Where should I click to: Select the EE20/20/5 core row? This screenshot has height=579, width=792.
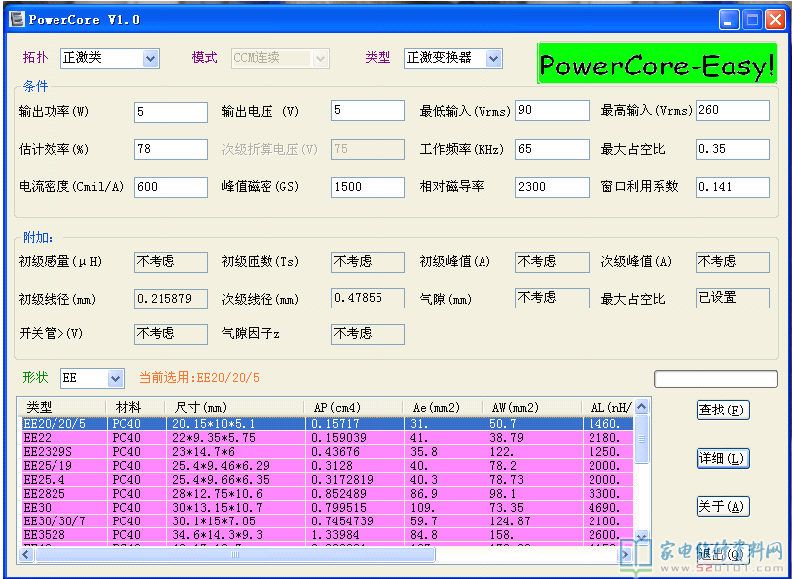pyautogui.click(x=326, y=424)
